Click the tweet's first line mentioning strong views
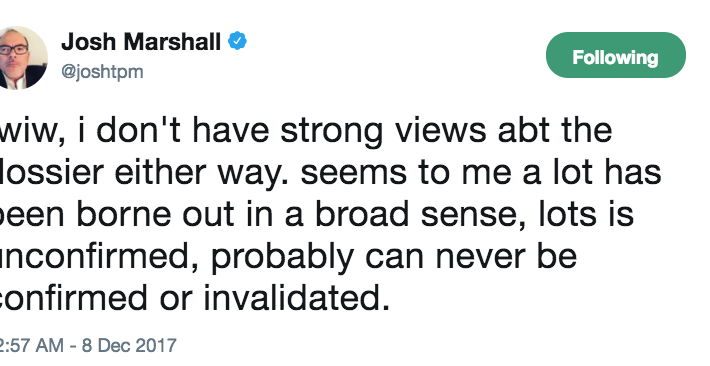 point(306,131)
